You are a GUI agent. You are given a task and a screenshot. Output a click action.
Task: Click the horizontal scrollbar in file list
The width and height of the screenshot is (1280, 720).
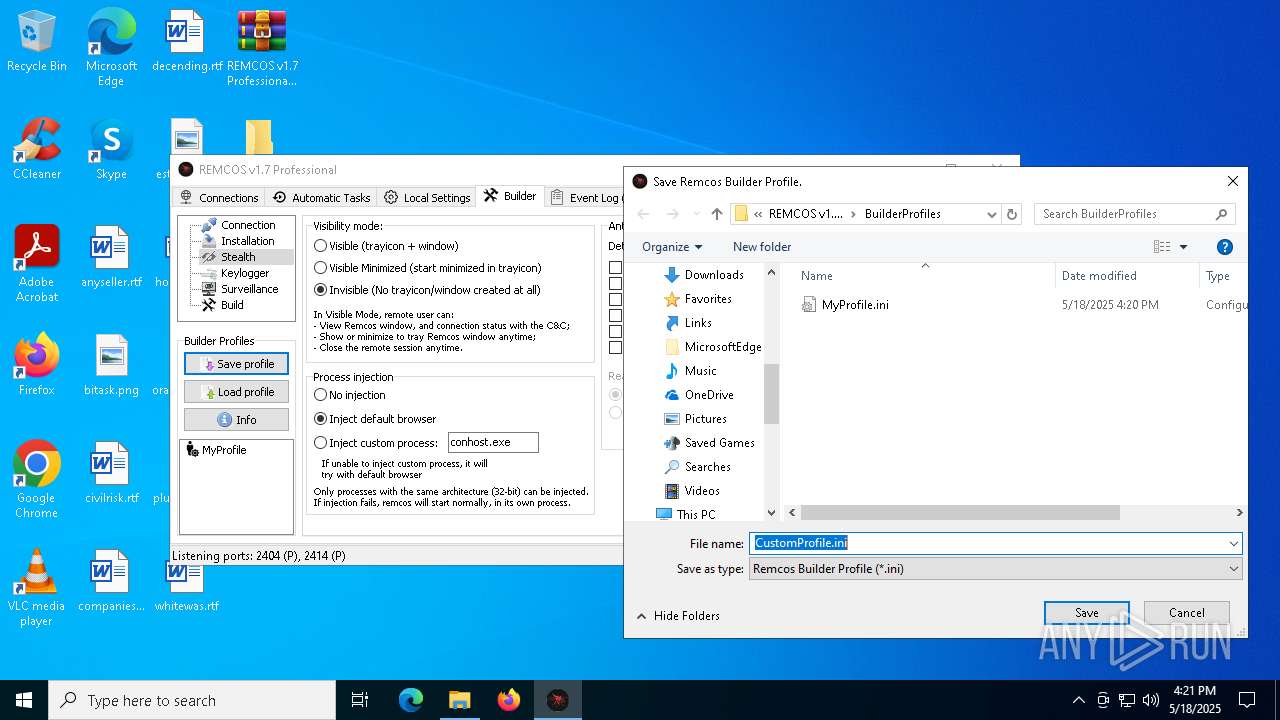pos(960,513)
